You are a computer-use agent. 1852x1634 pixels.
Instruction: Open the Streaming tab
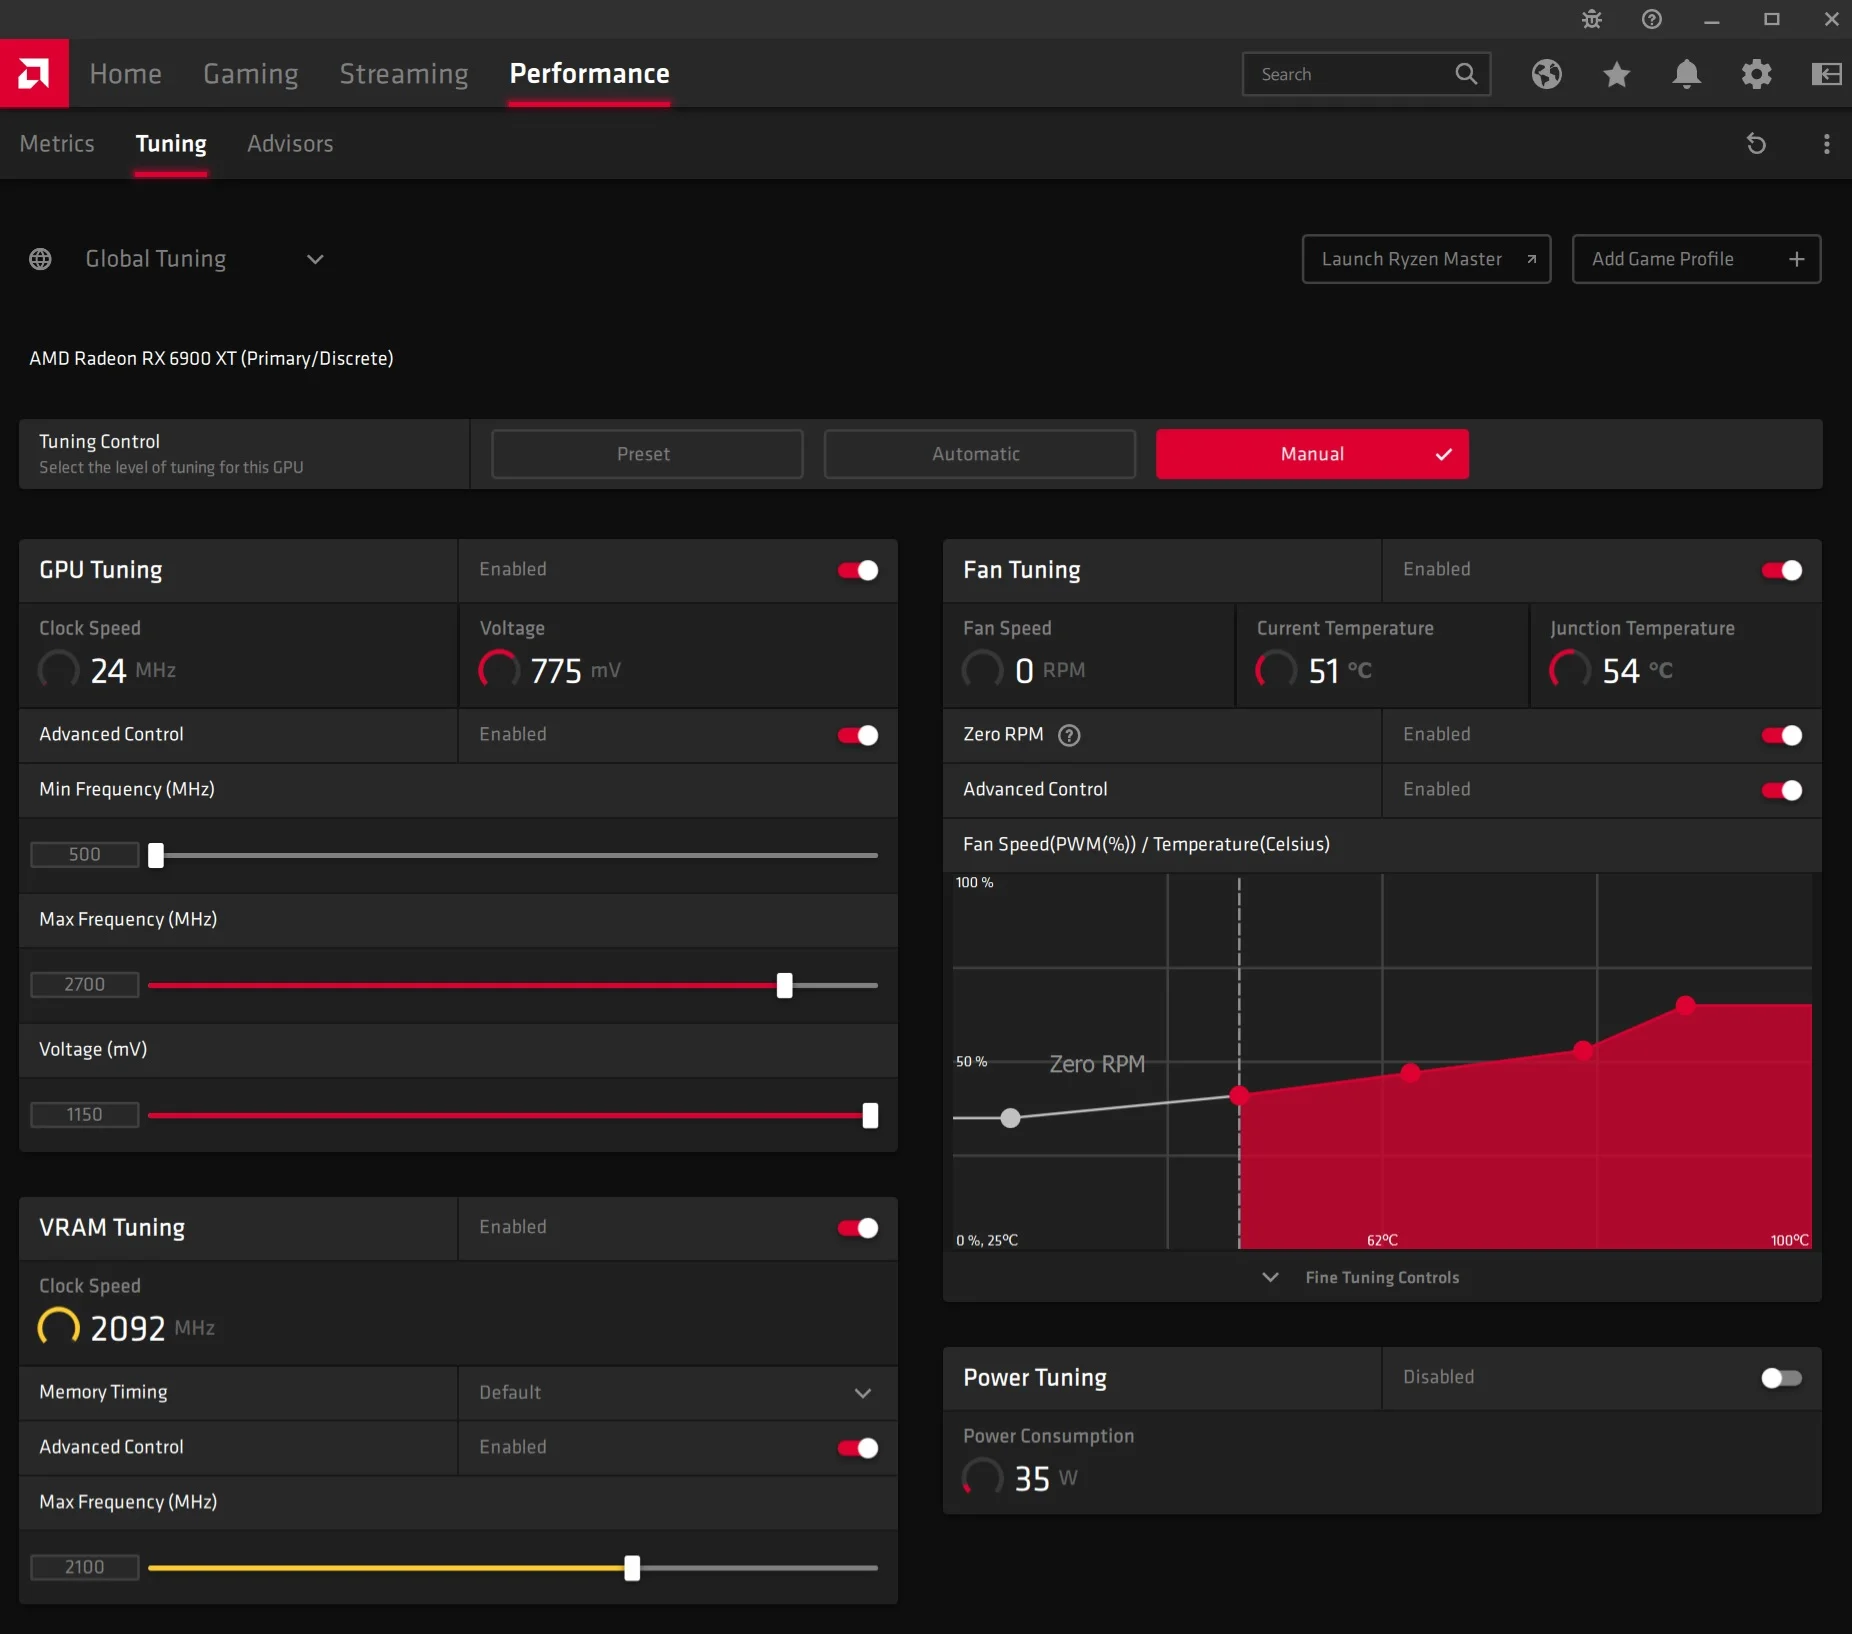click(x=403, y=74)
